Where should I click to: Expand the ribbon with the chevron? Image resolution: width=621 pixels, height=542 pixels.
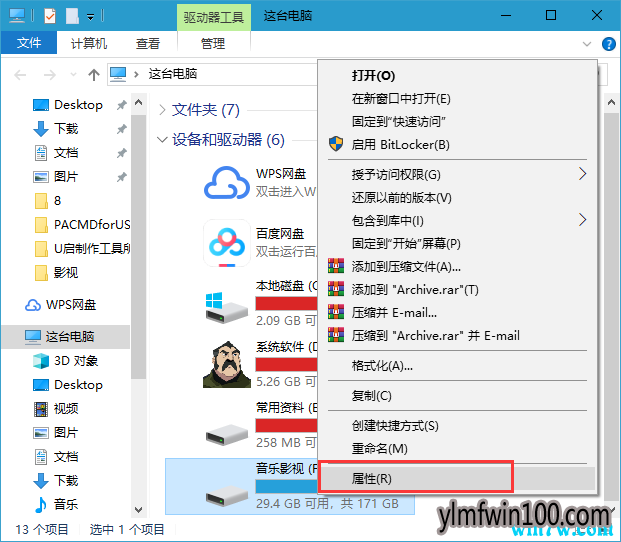[x=587, y=44]
